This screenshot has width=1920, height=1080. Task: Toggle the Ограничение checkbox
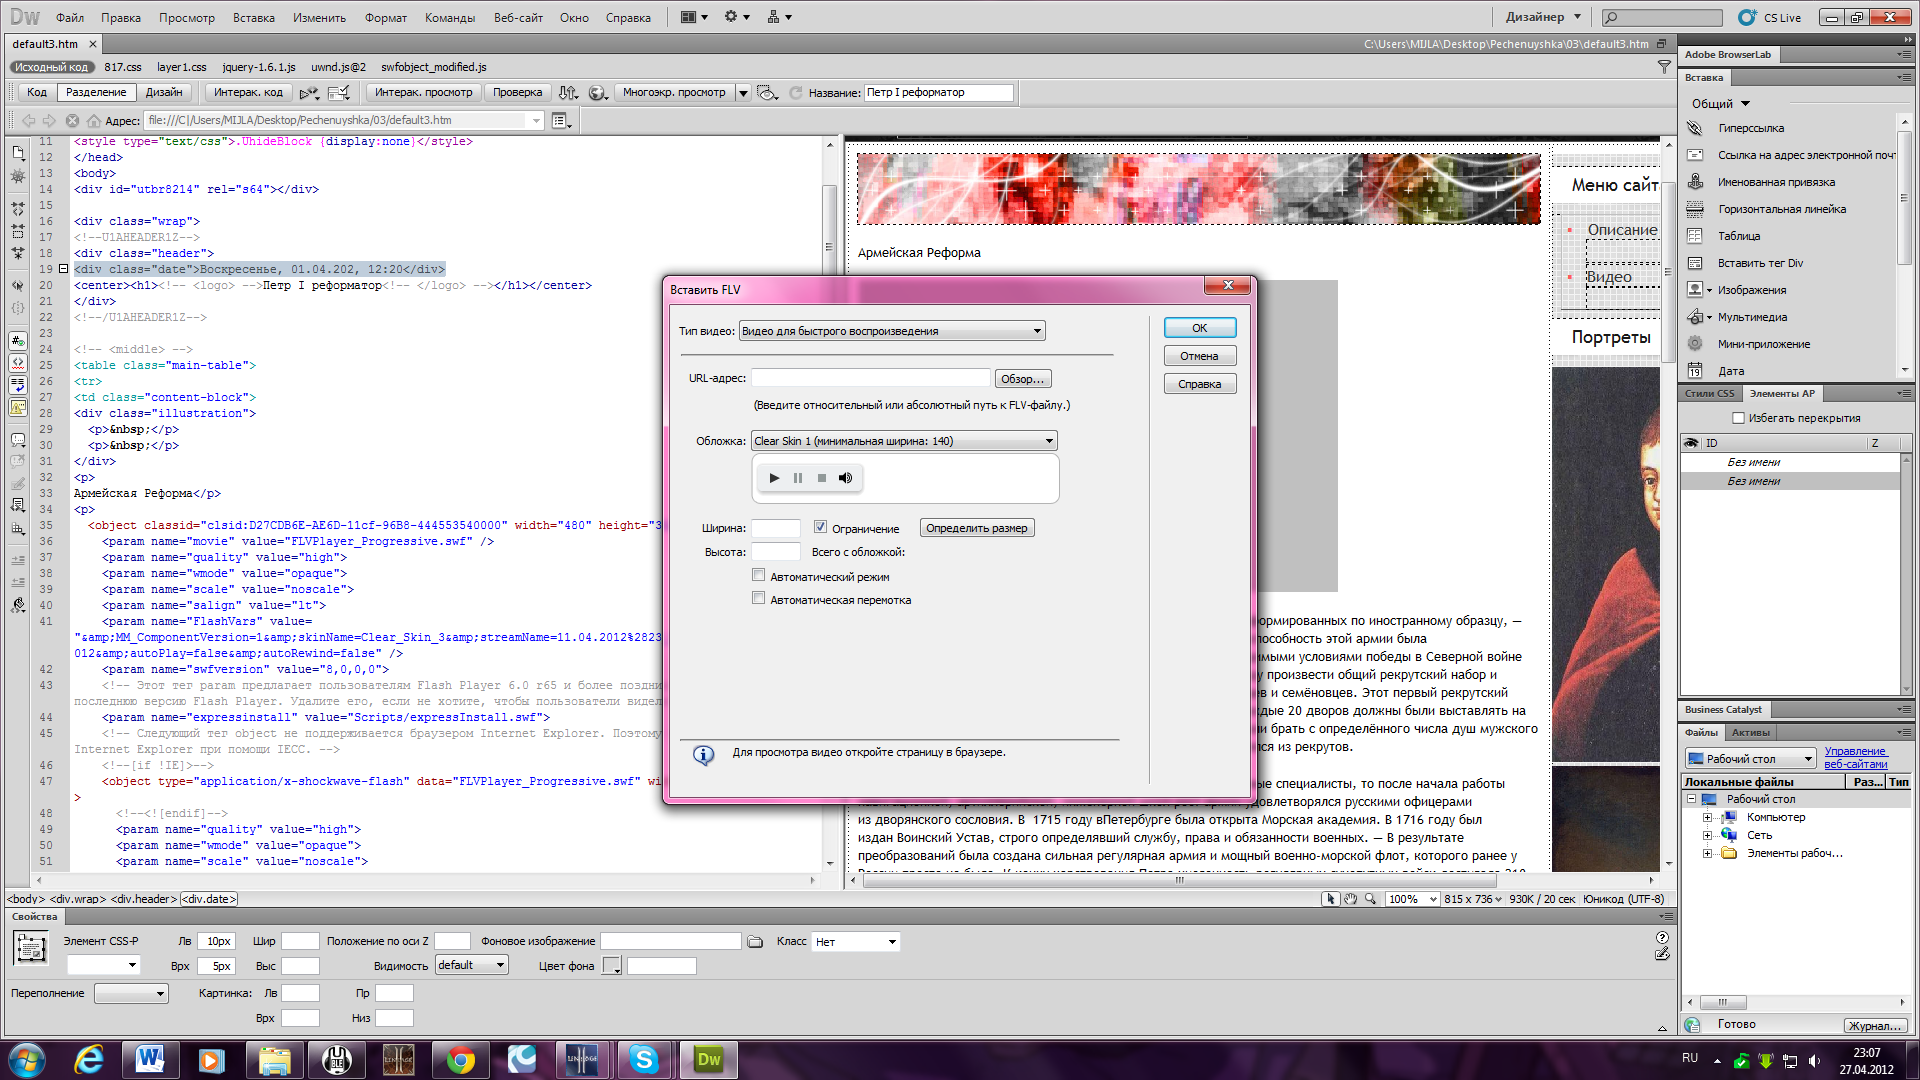[x=820, y=527]
